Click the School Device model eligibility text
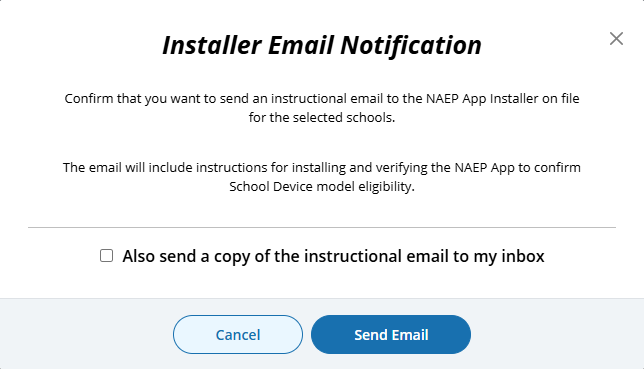Screen dimensions: 644x369 click(322, 187)
